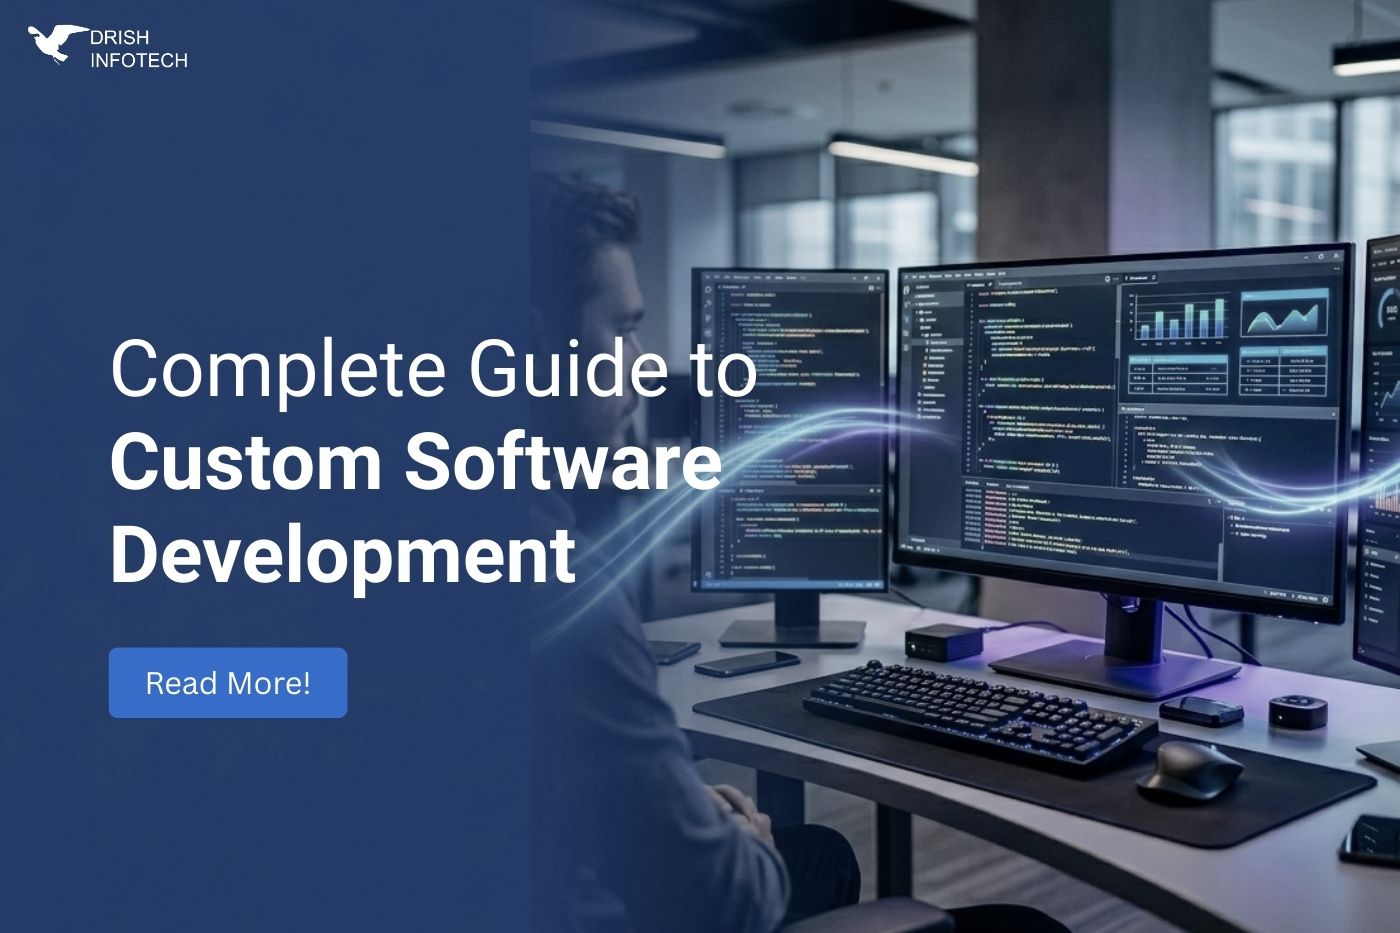Click the Drish Infotech bird logo
Viewport: 1400px width, 933px height.
tap(56, 45)
